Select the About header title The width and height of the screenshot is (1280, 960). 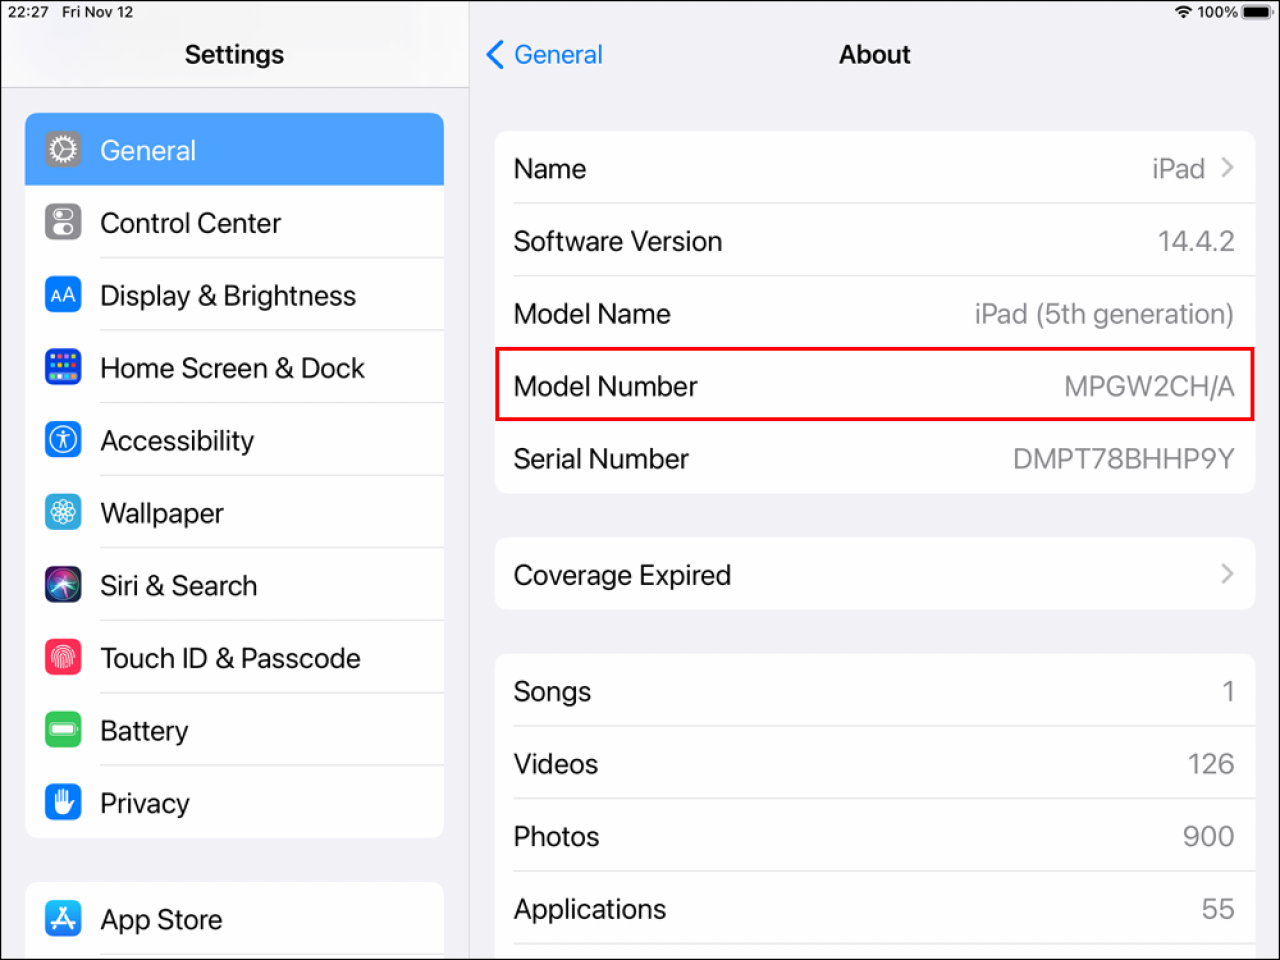[874, 54]
